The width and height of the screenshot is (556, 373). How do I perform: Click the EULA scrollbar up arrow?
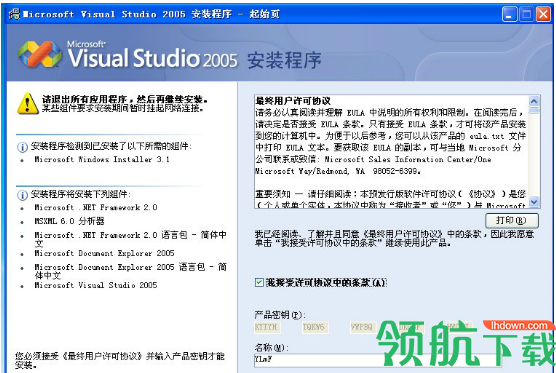534,101
